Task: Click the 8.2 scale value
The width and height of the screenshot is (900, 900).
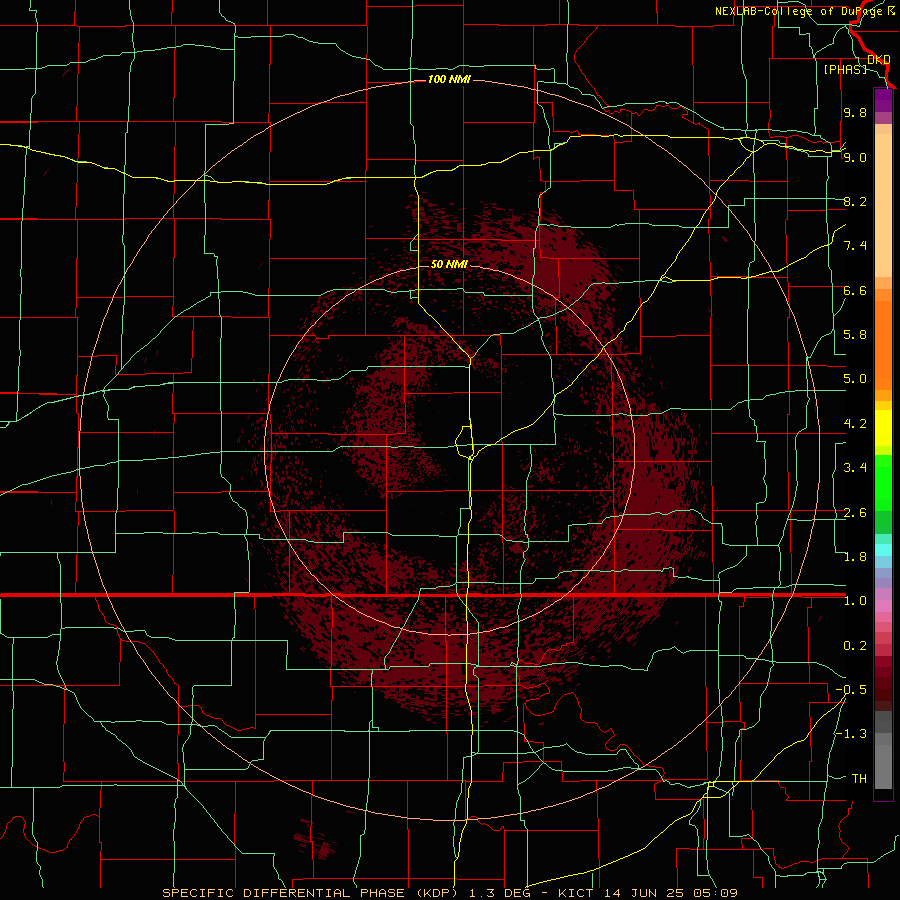Action: pyautogui.click(x=855, y=201)
